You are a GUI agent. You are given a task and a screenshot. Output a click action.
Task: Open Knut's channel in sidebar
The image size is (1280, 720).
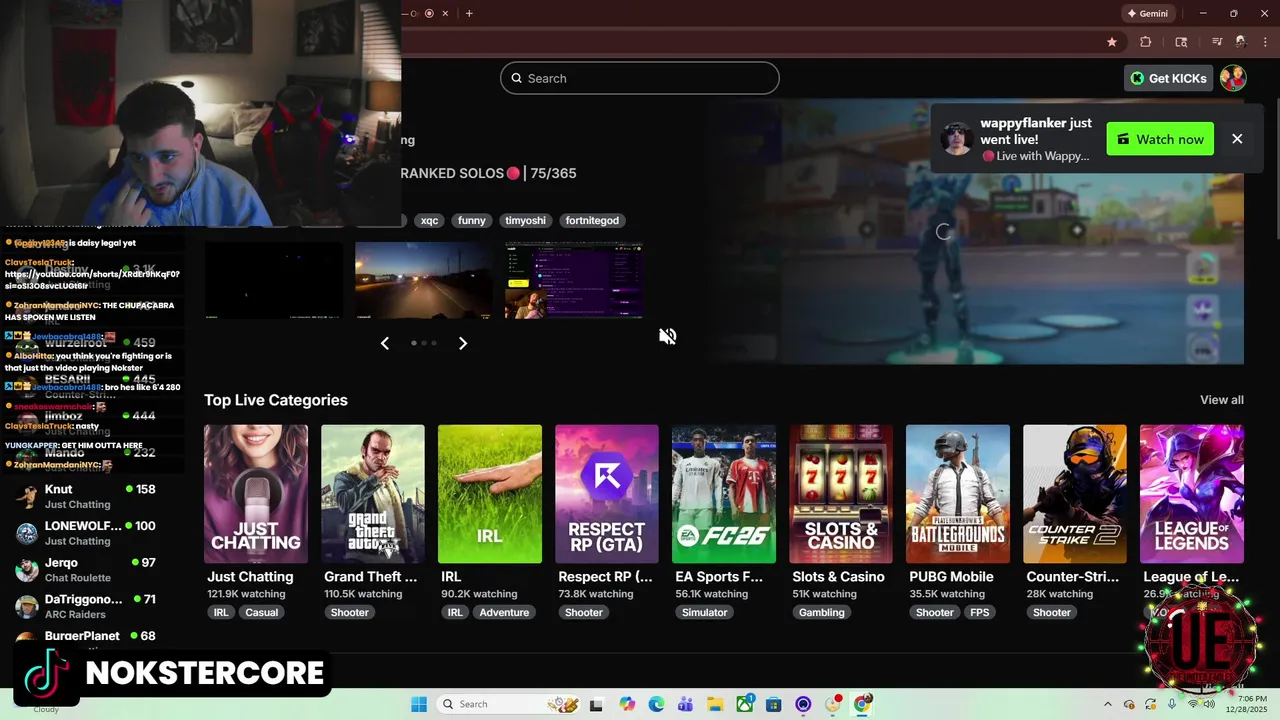tap(92, 496)
